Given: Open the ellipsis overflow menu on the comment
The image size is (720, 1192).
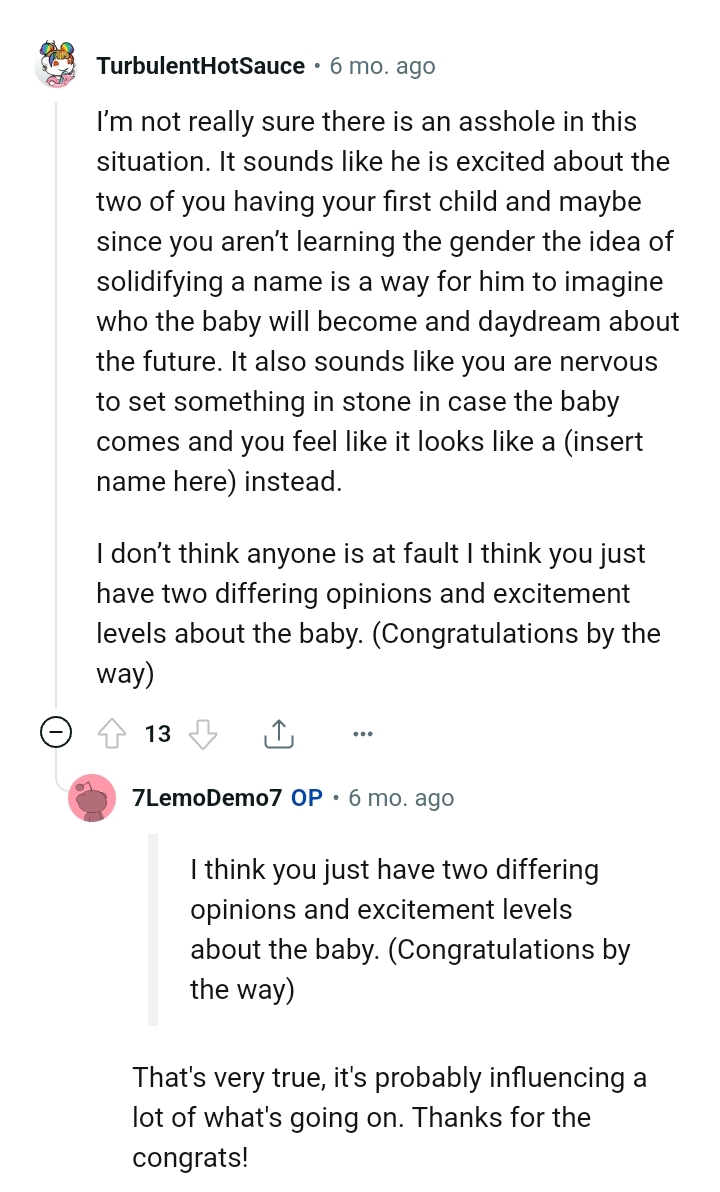Looking at the screenshot, I should click(362, 733).
